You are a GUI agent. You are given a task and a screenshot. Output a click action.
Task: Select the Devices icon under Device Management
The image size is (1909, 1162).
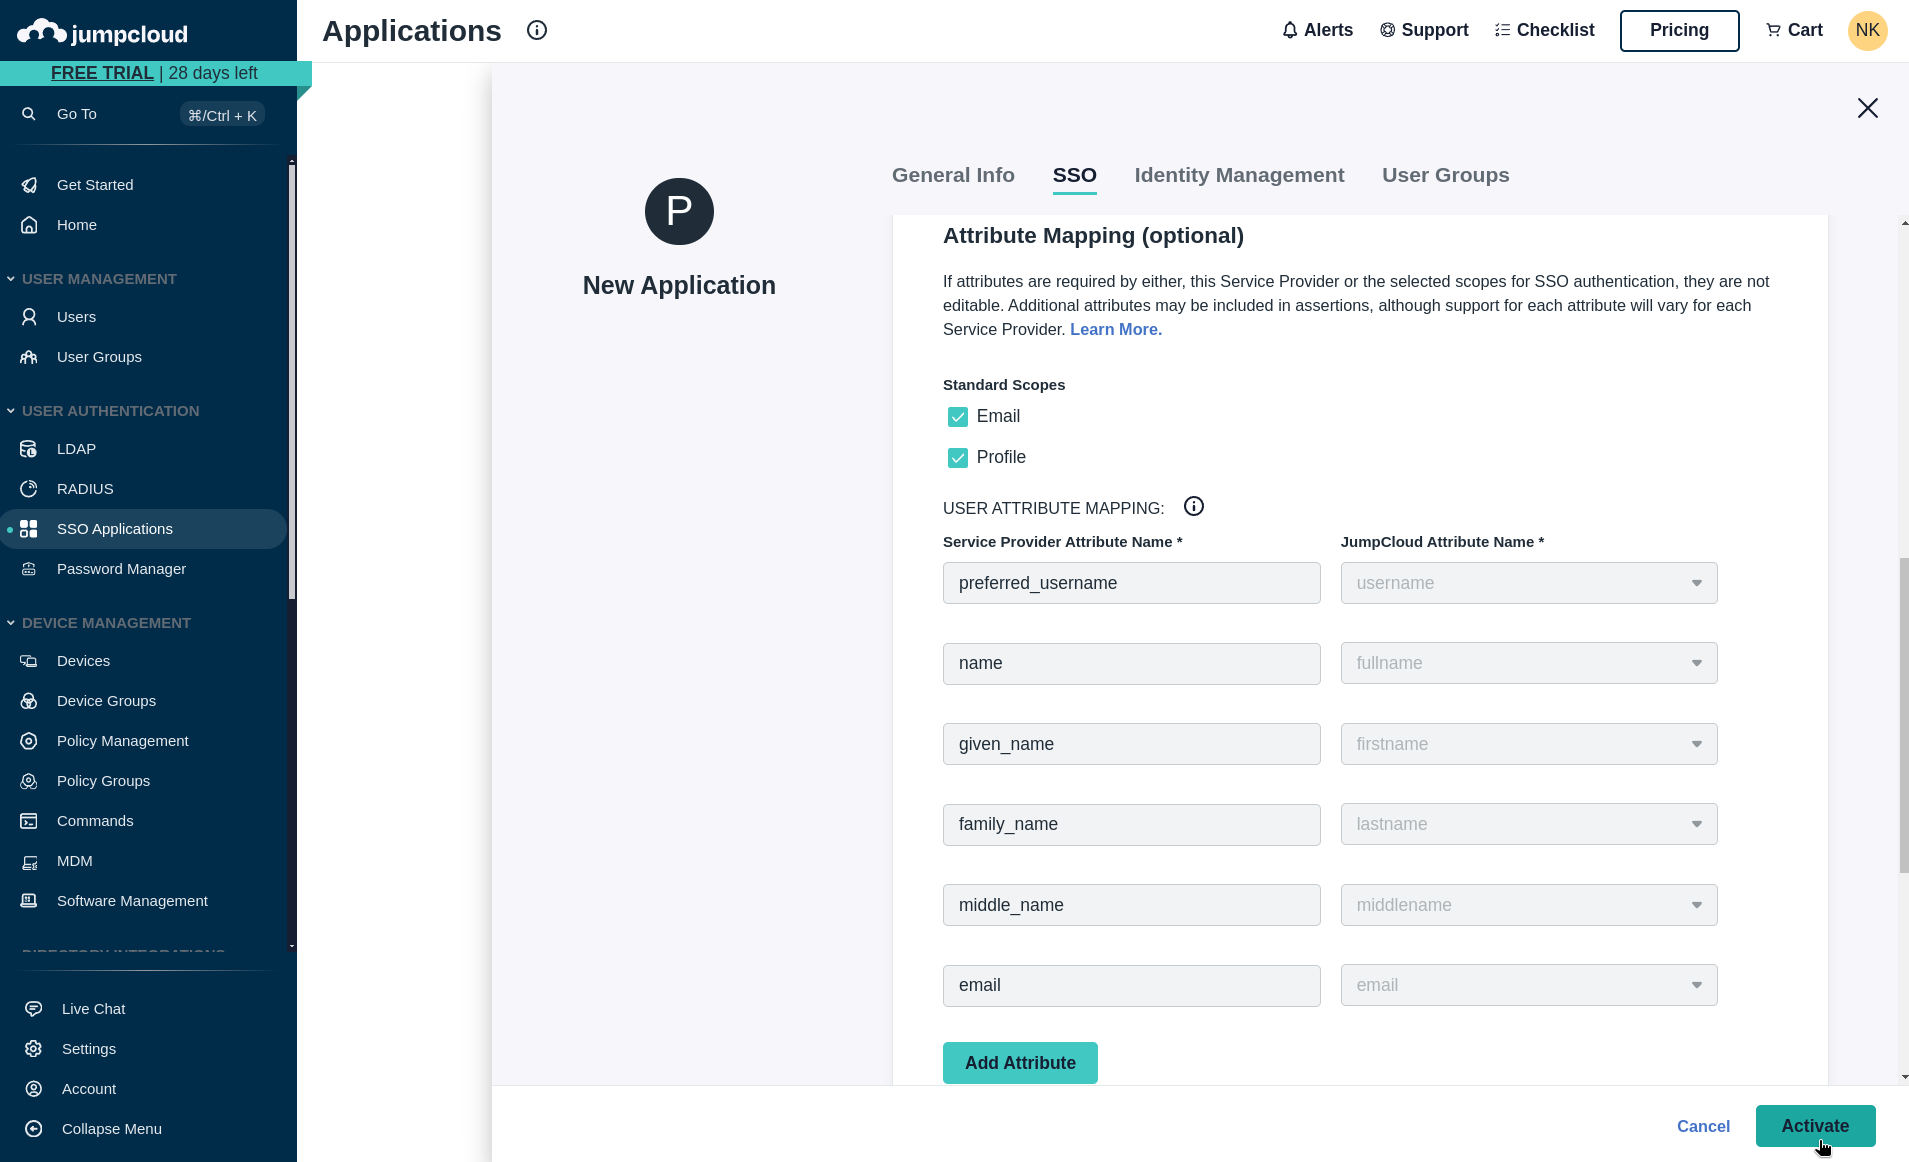click(29, 660)
